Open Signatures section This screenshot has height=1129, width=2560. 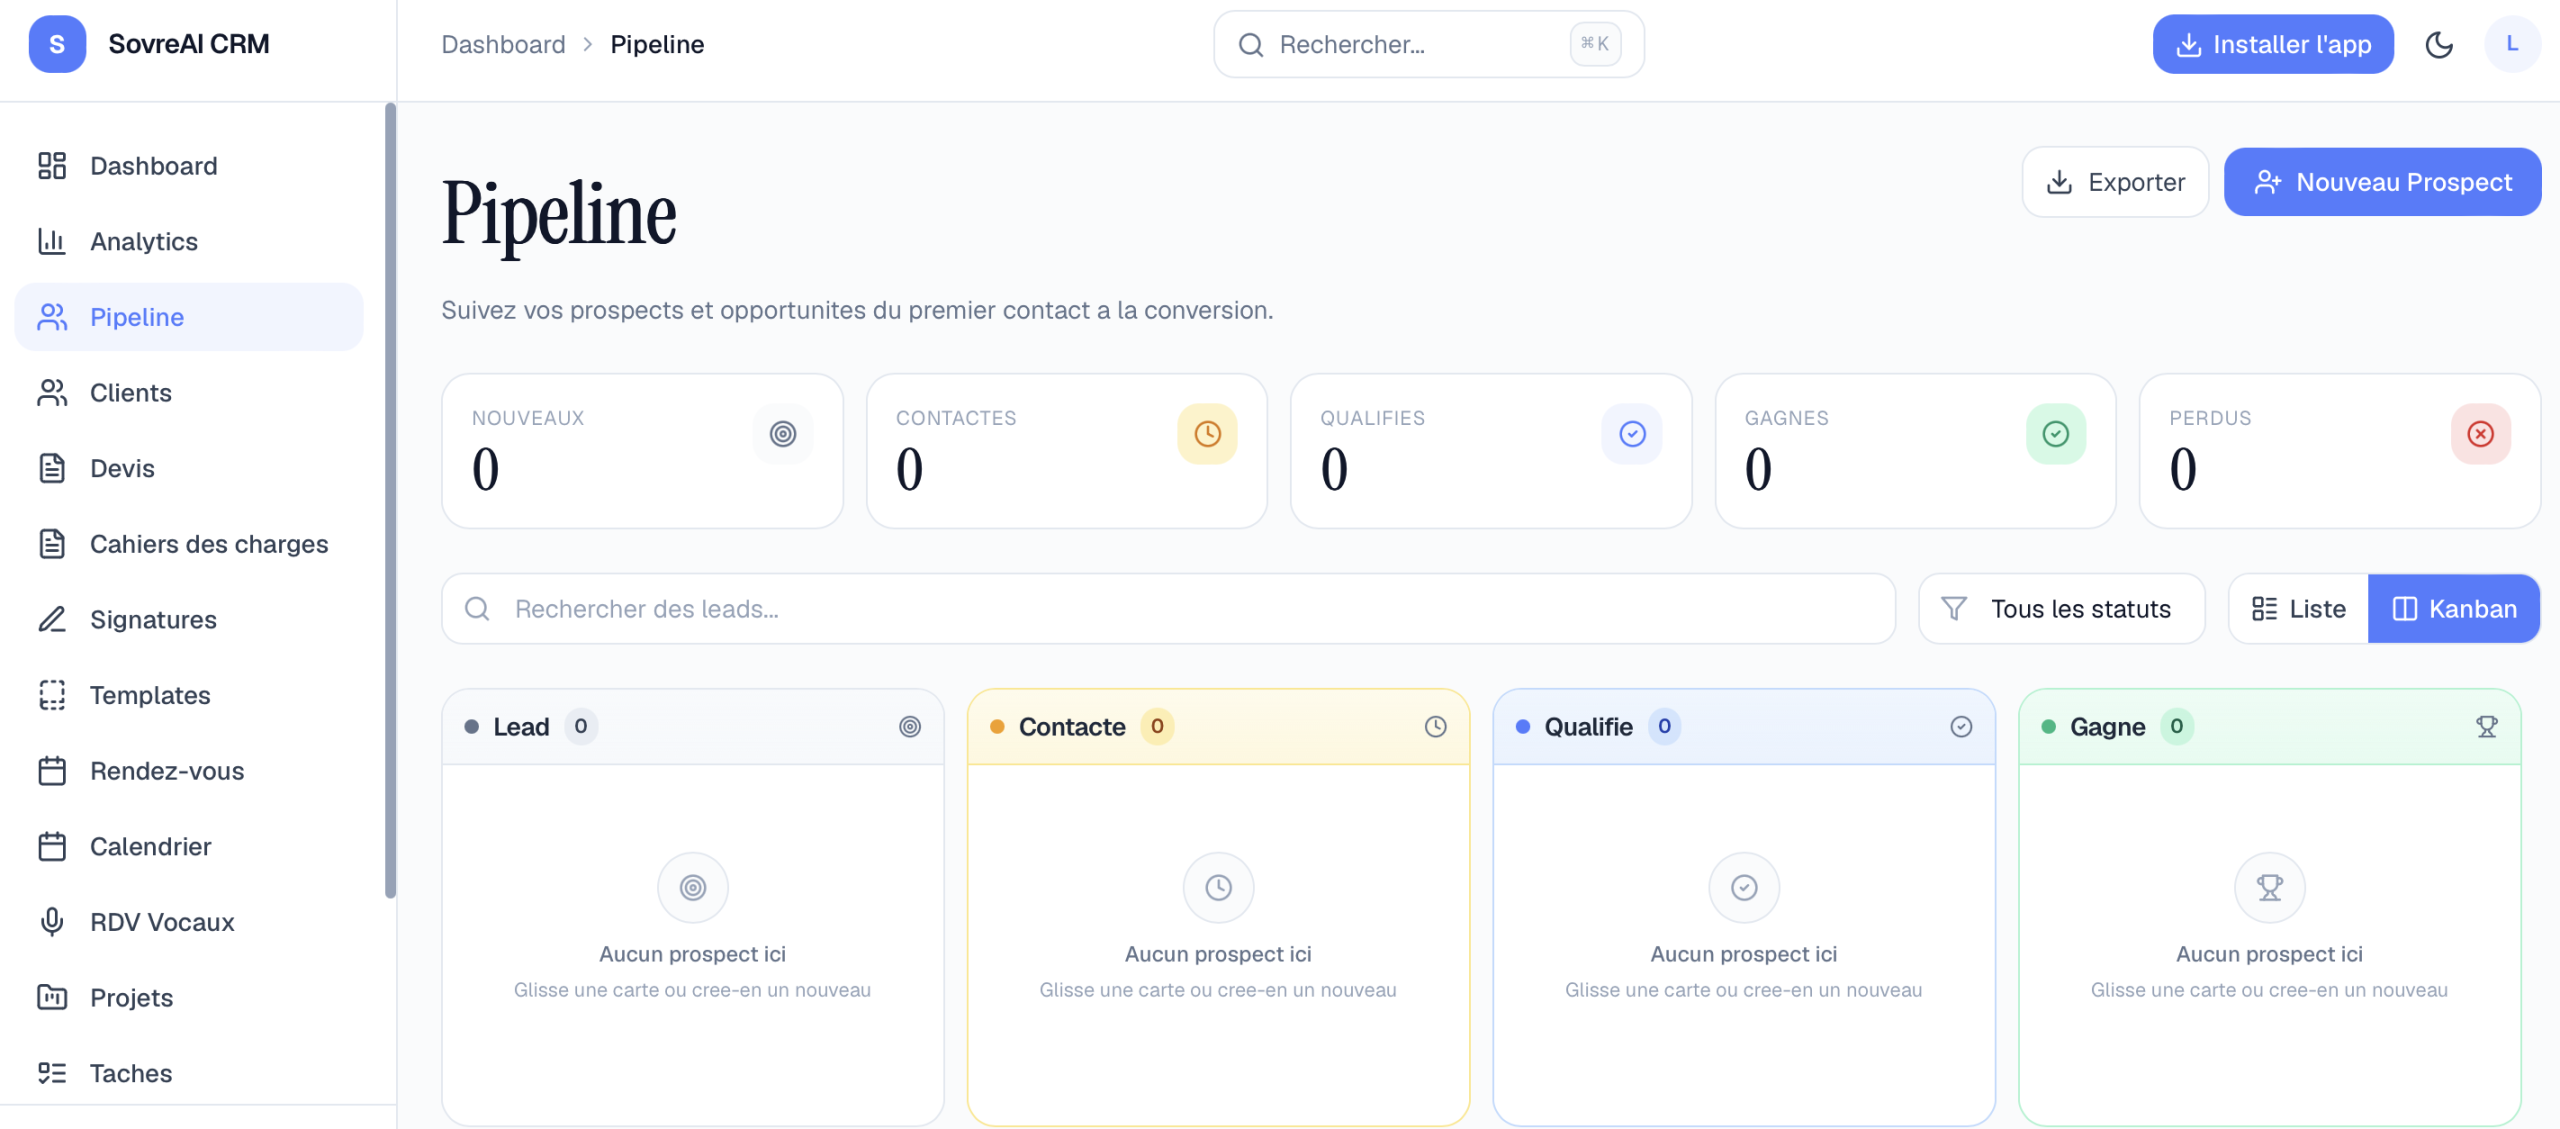pyautogui.click(x=189, y=620)
